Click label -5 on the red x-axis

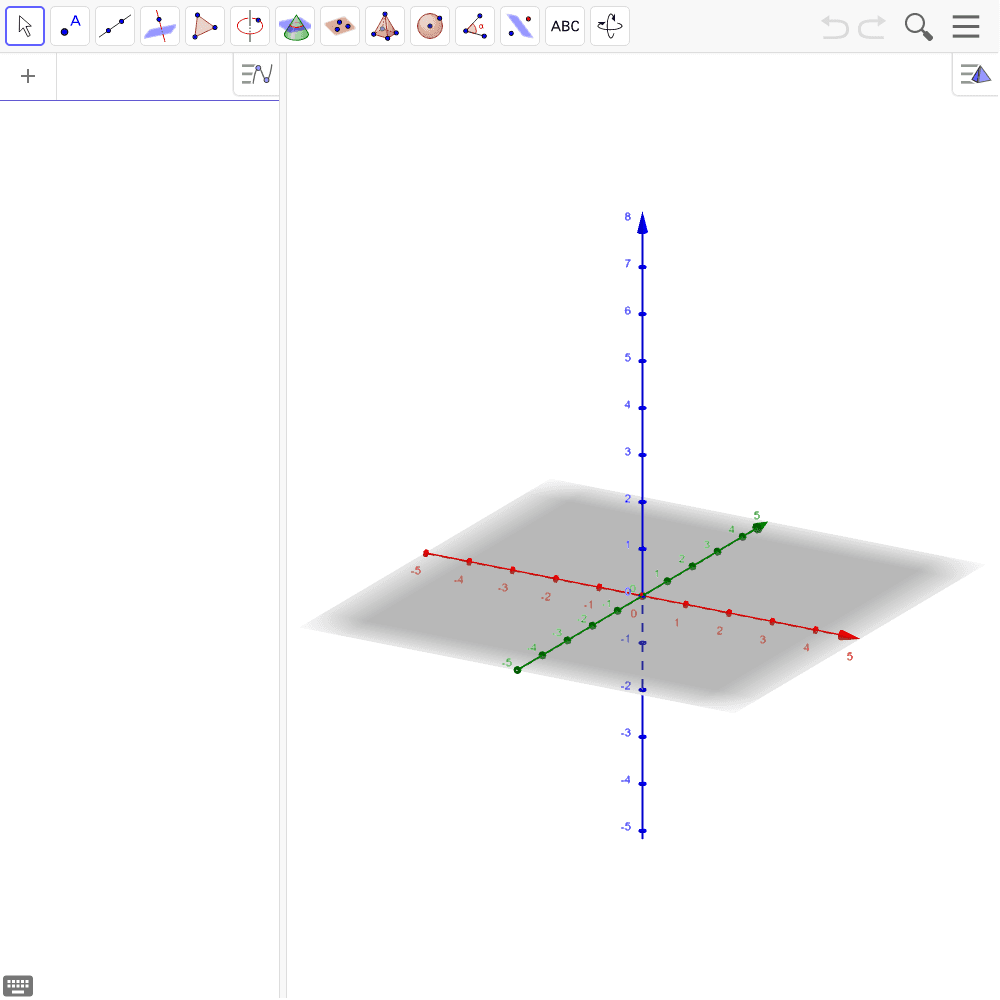pos(416,571)
